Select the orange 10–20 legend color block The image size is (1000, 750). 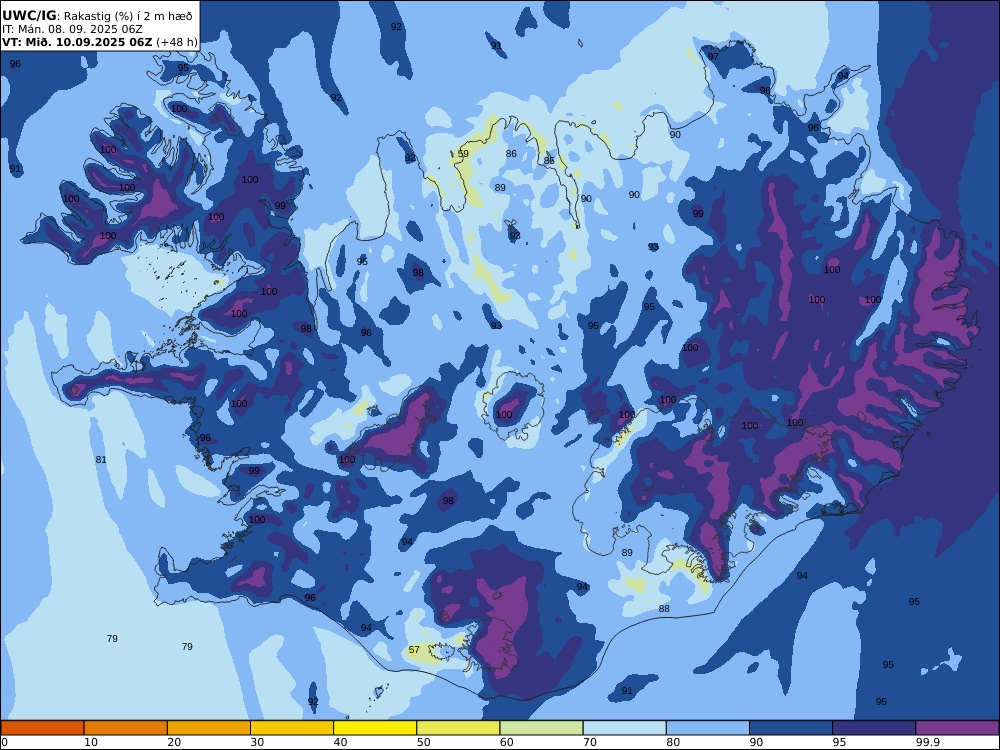pyautogui.click(x=126, y=728)
